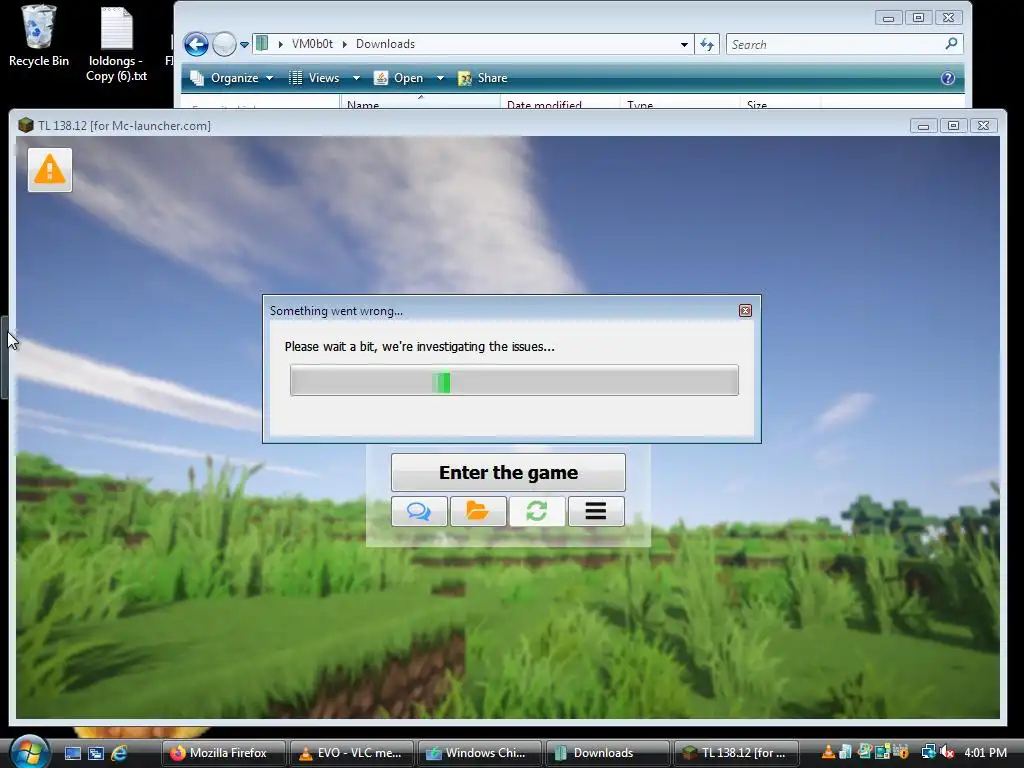This screenshot has height=768, width=1024.
Task: Expand arrow between VM0b0t and Downloads
Action: click(x=345, y=44)
